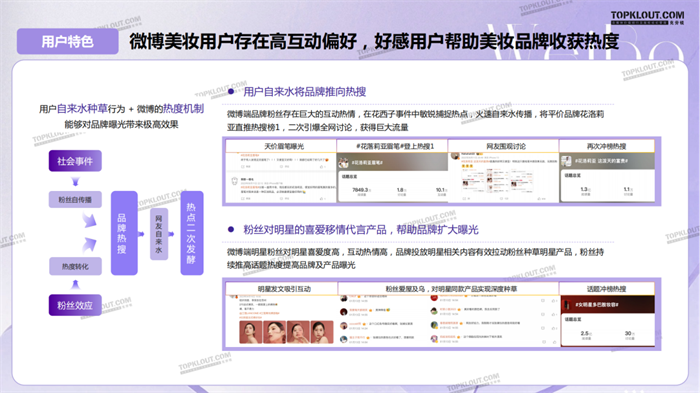Click bullet before 用户自来水将品牌推向热搜
This screenshot has height=393, width=700.
click(x=231, y=92)
